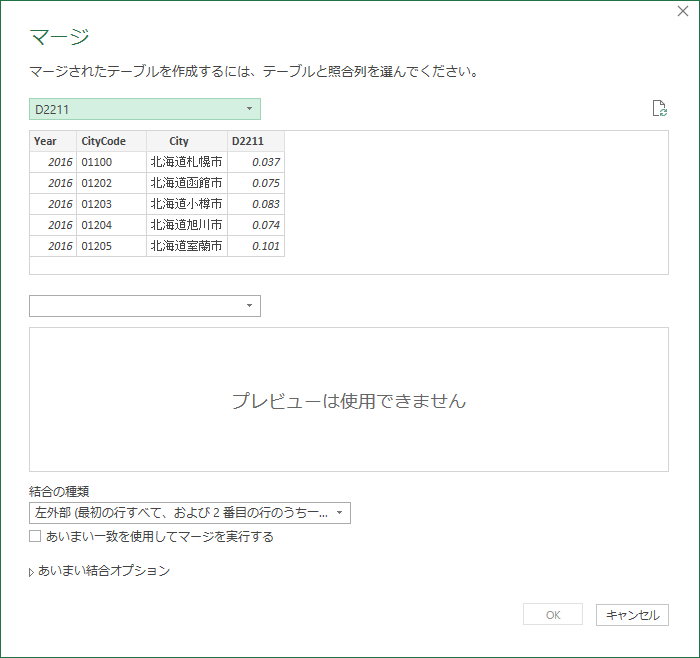Enable あいまい一致を使用してマージを実行する checkbox
The image size is (700, 658).
coord(36,536)
